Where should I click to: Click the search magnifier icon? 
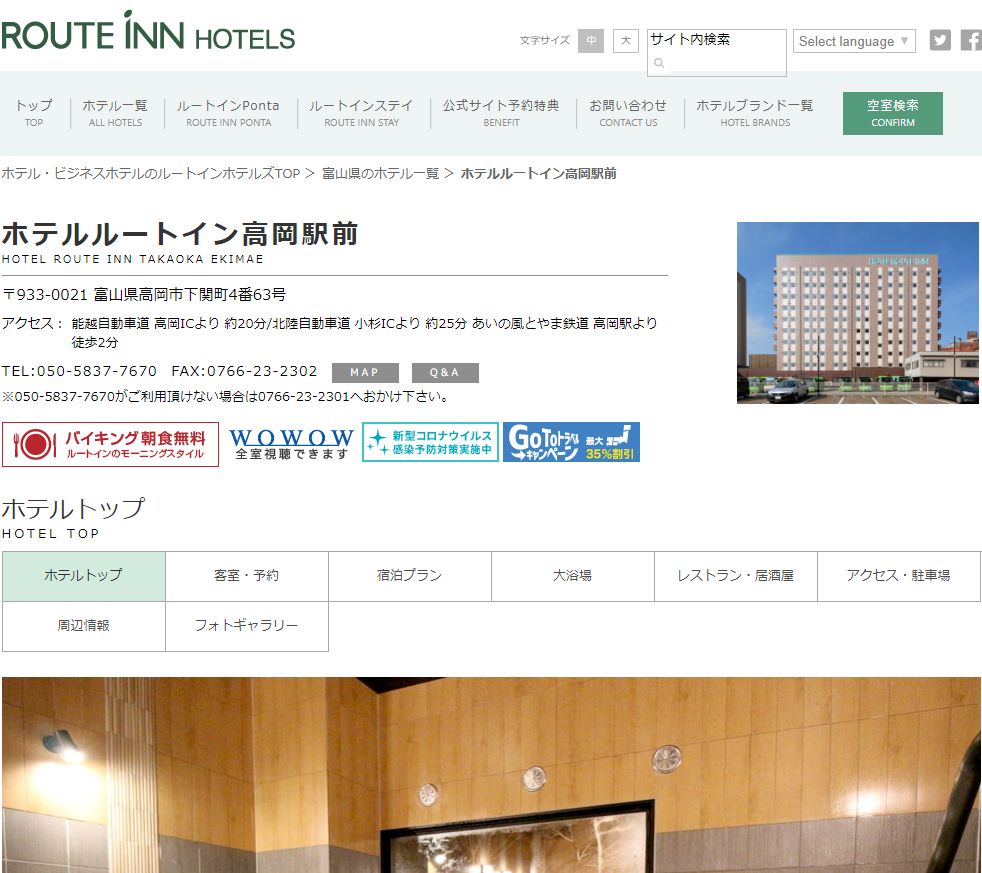pos(658,63)
